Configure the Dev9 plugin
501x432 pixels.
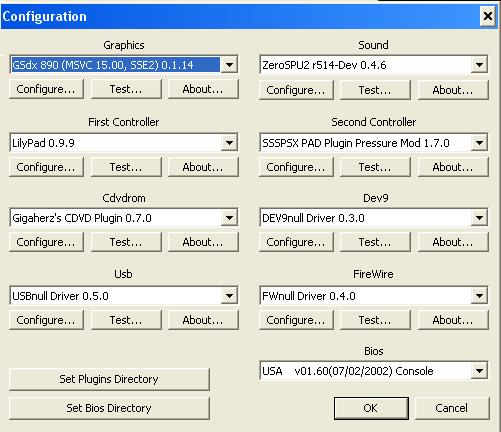point(296,242)
